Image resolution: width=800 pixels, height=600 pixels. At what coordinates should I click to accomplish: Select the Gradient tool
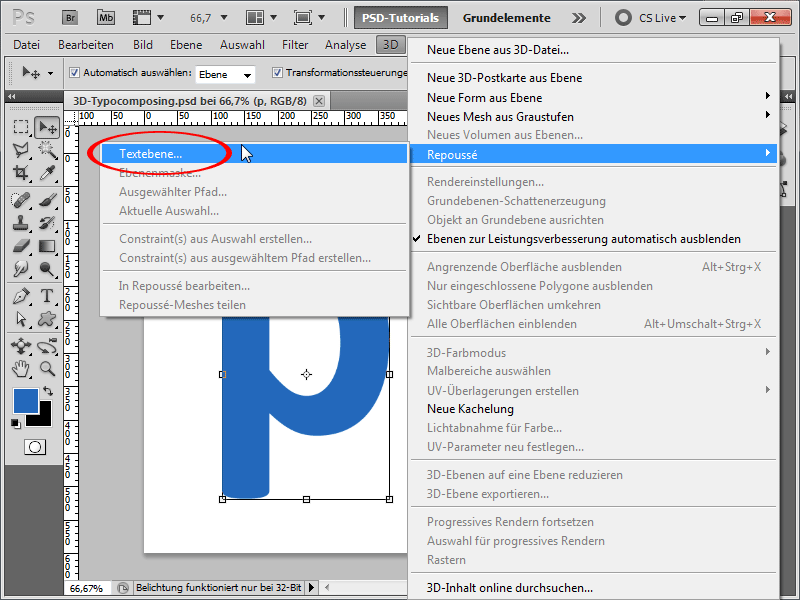click(x=47, y=246)
